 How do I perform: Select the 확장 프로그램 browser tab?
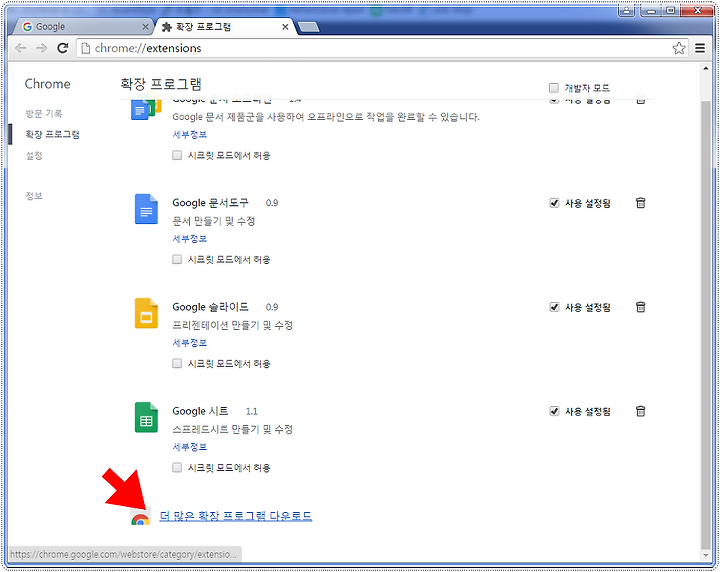(225, 27)
